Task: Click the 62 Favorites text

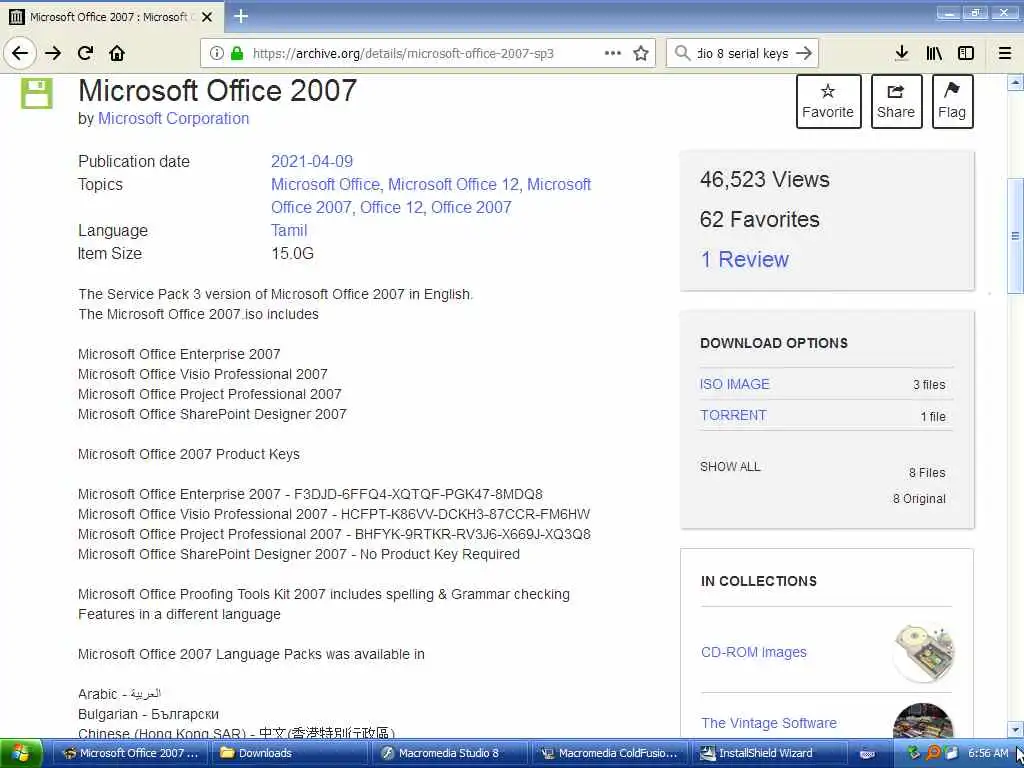Action: tap(760, 219)
